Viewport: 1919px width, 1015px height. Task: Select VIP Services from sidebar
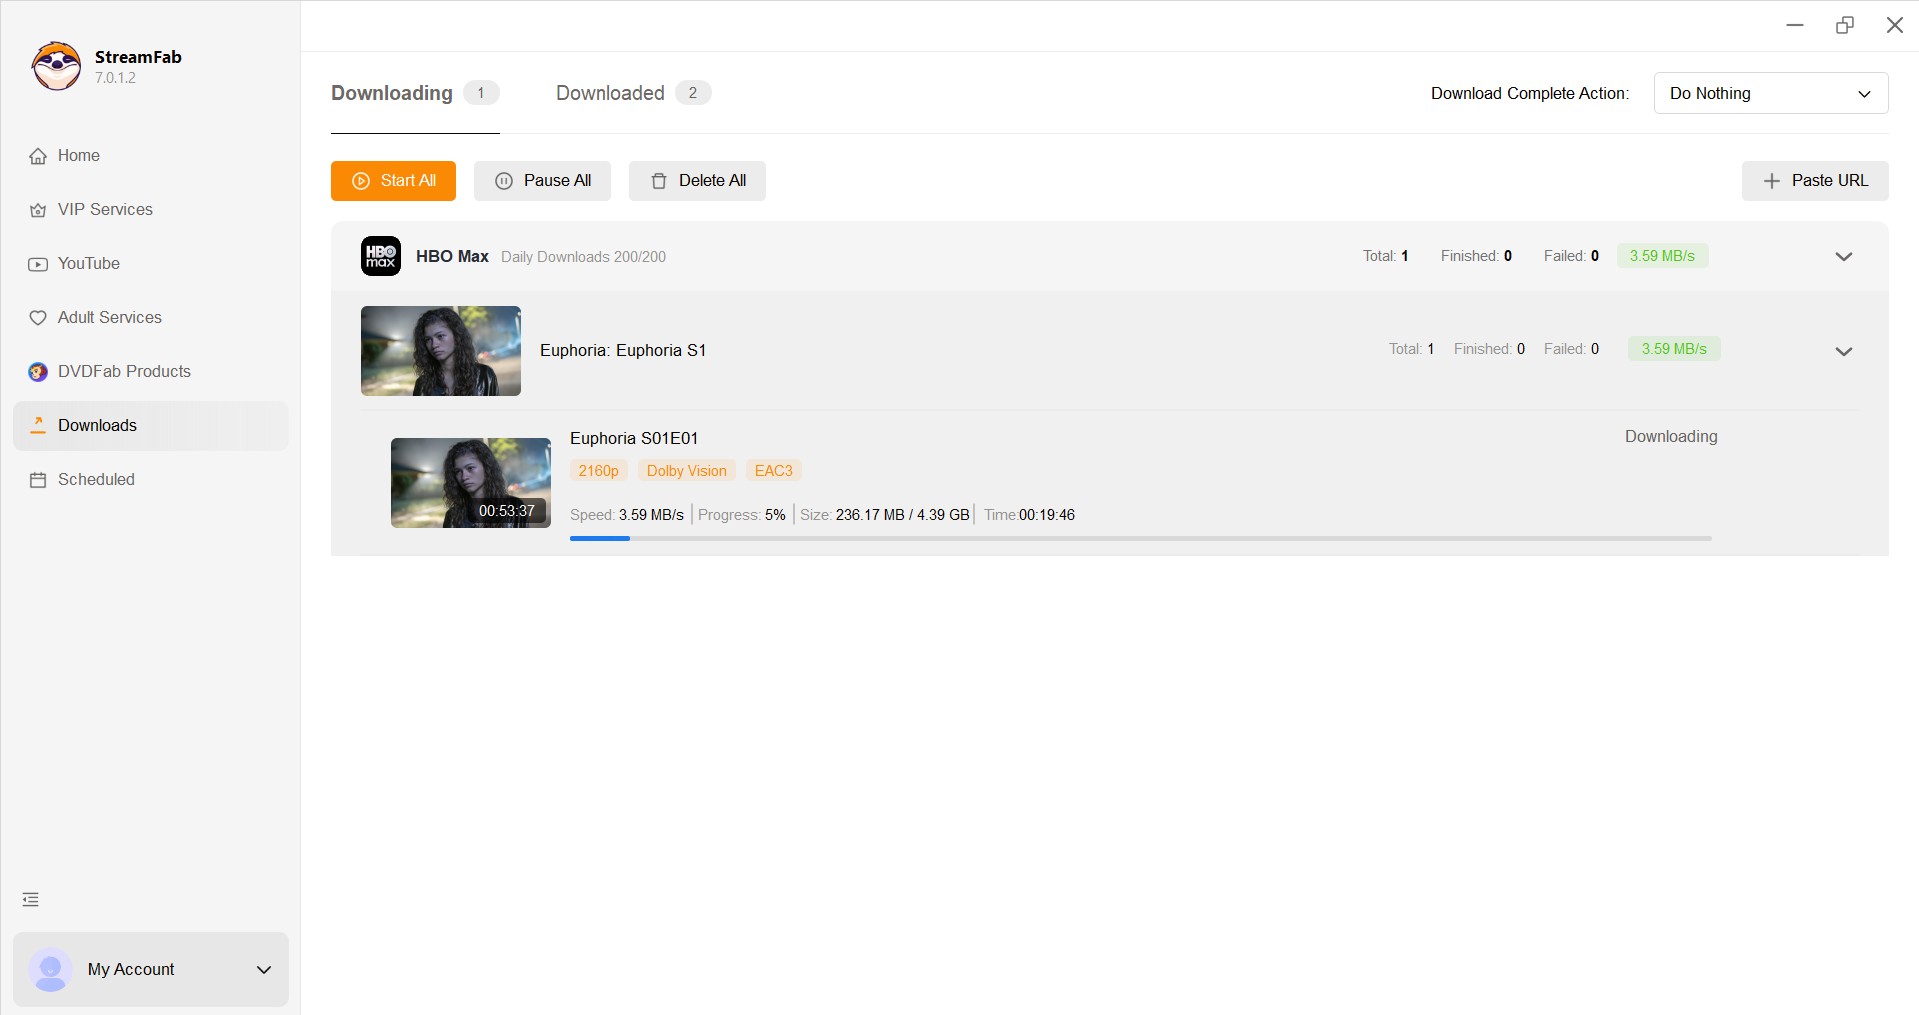tap(105, 209)
